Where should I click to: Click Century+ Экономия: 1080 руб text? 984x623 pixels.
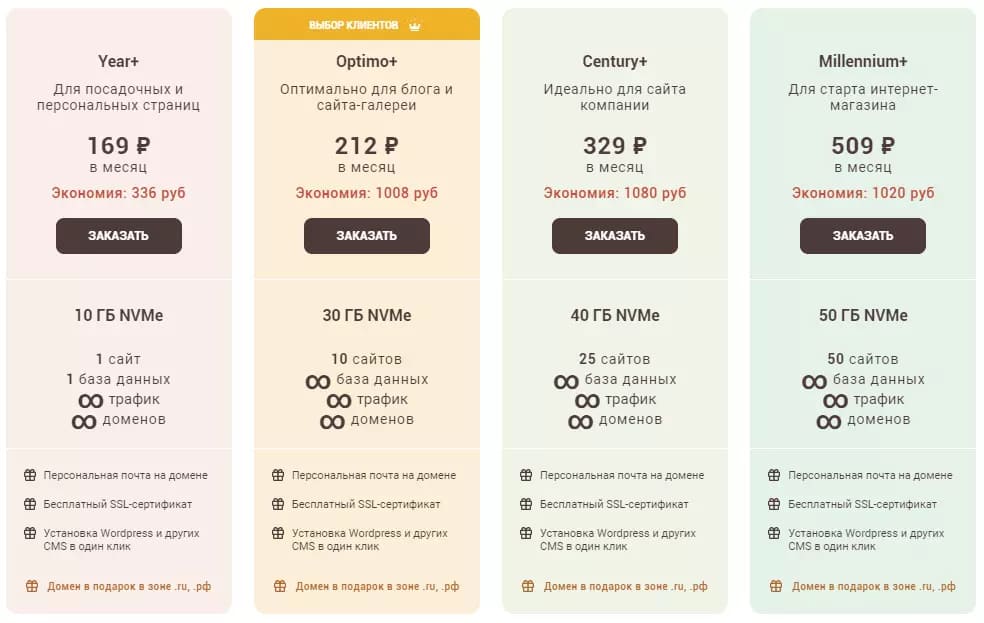pos(614,193)
